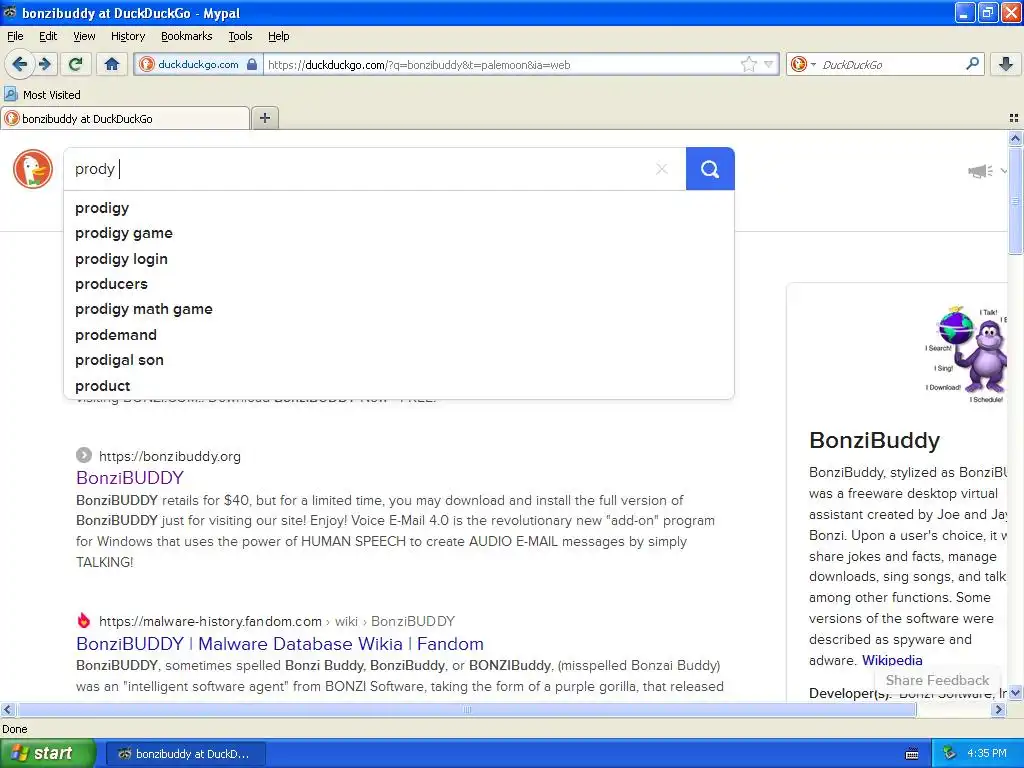Click the DuckDuckGo duck logo
Image resolution: width=1024 pixels, height=768 pixels.
pyautogui.click(x=33, y=168)
